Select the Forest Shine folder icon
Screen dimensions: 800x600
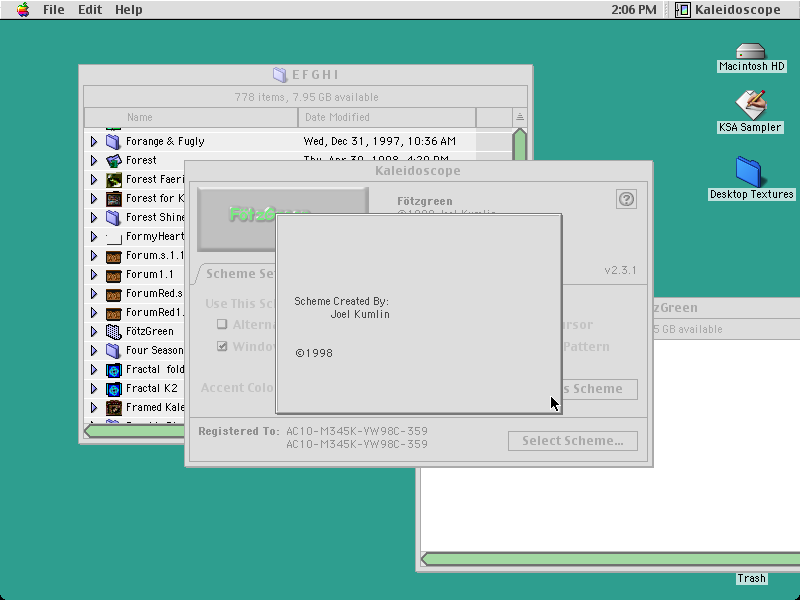tap(113, 217)
